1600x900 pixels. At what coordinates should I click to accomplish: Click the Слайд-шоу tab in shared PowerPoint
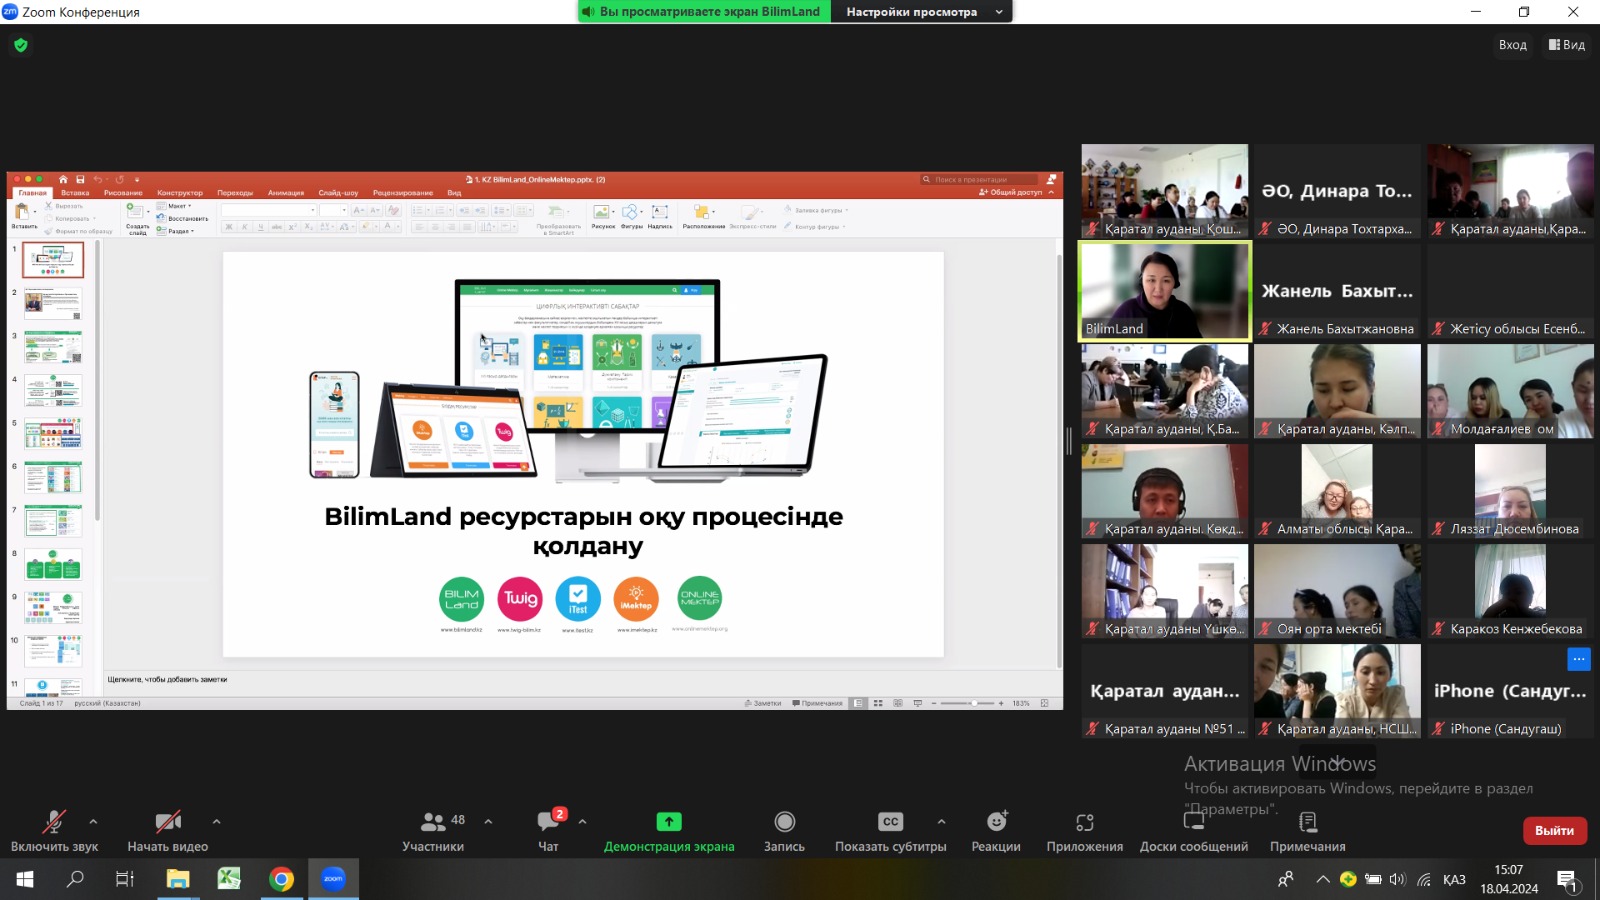[x=338, y=193]
